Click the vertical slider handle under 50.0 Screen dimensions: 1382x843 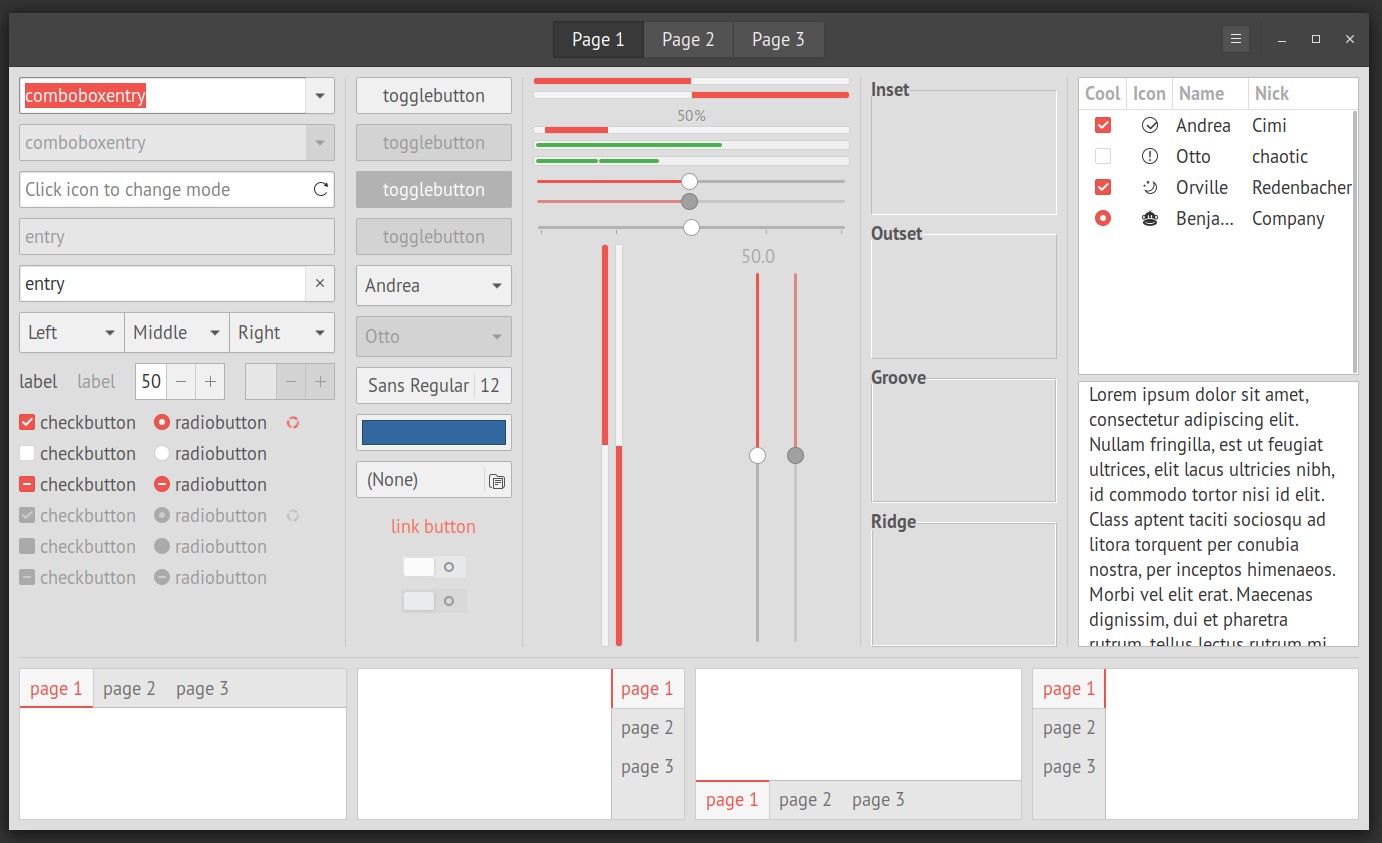[757, 455]
